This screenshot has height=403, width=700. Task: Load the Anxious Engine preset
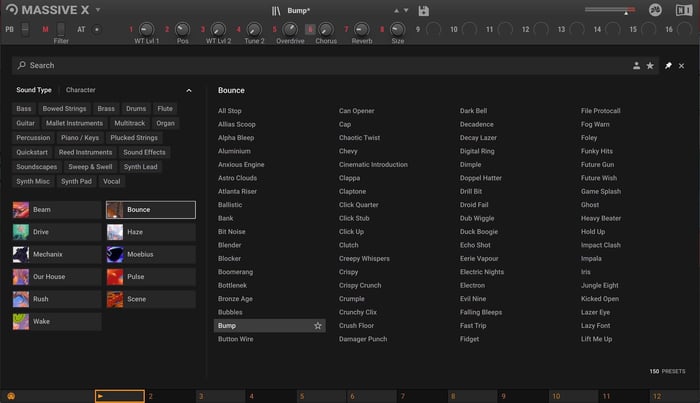(x=241, y=165)
